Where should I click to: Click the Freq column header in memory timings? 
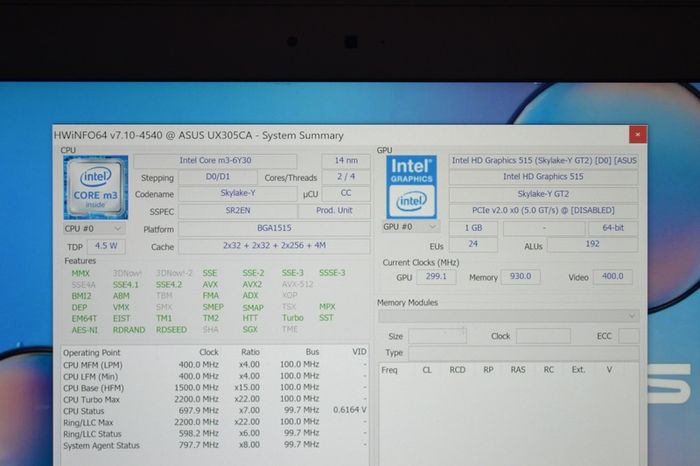pyautogui.click(x=389, y=370)
